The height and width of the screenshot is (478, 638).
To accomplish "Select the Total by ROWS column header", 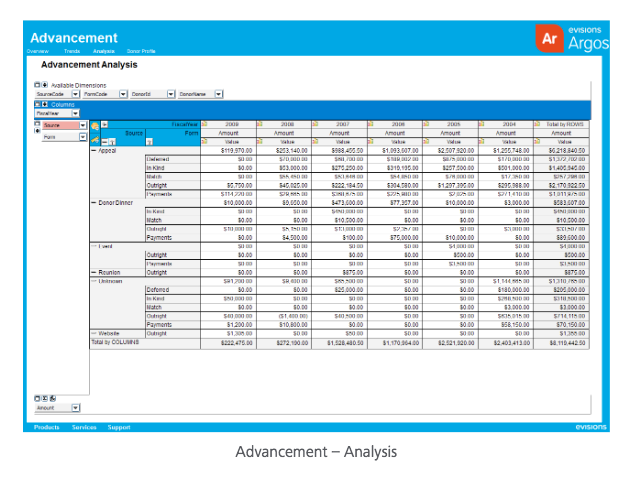I will (x=564, y=124).
